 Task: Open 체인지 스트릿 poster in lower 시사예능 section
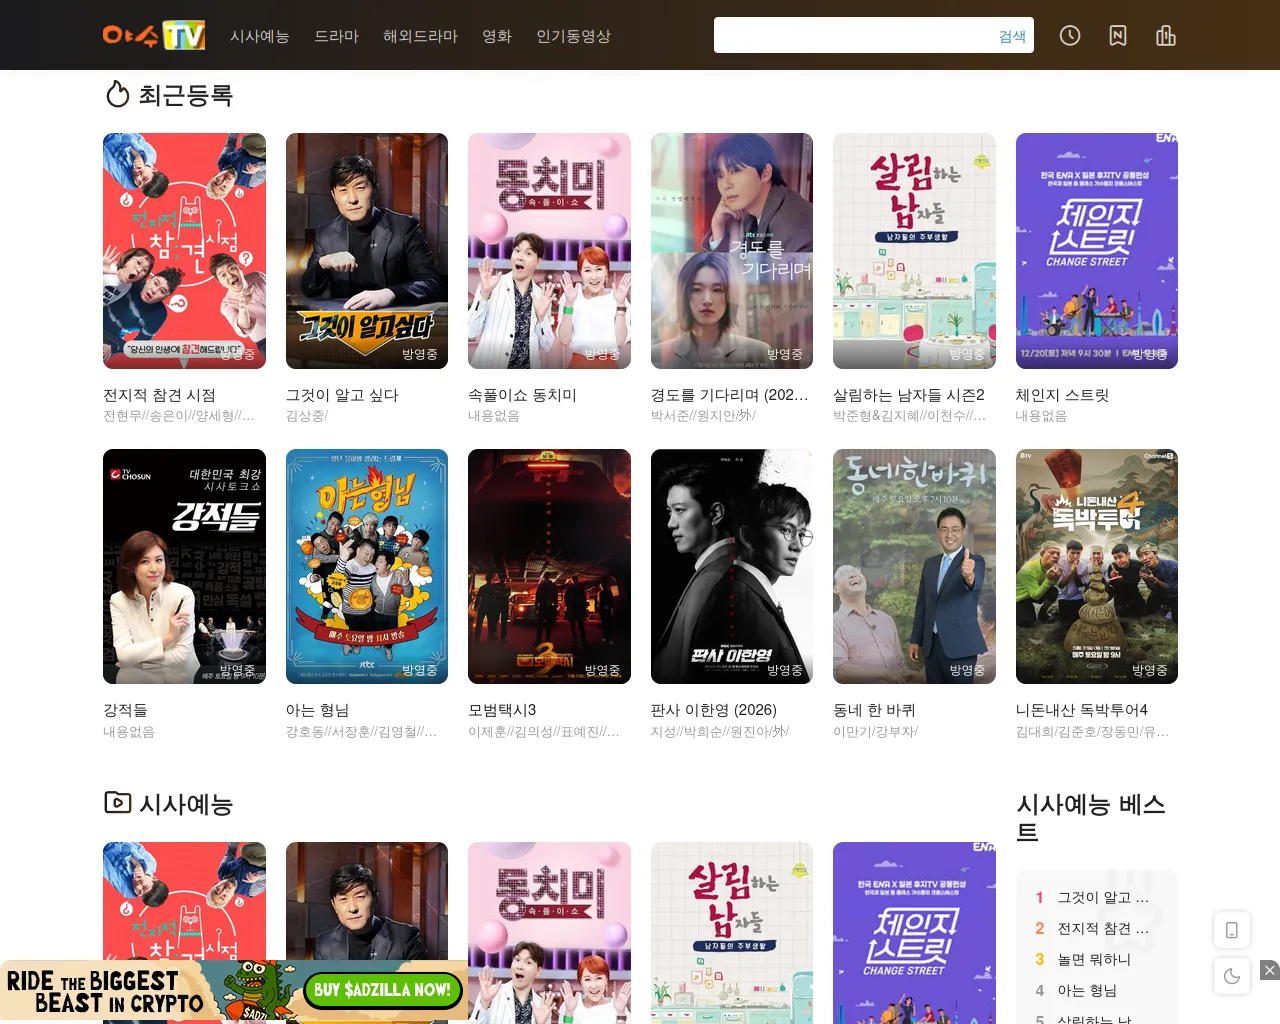pyautogui.click(x=914, y=933)
